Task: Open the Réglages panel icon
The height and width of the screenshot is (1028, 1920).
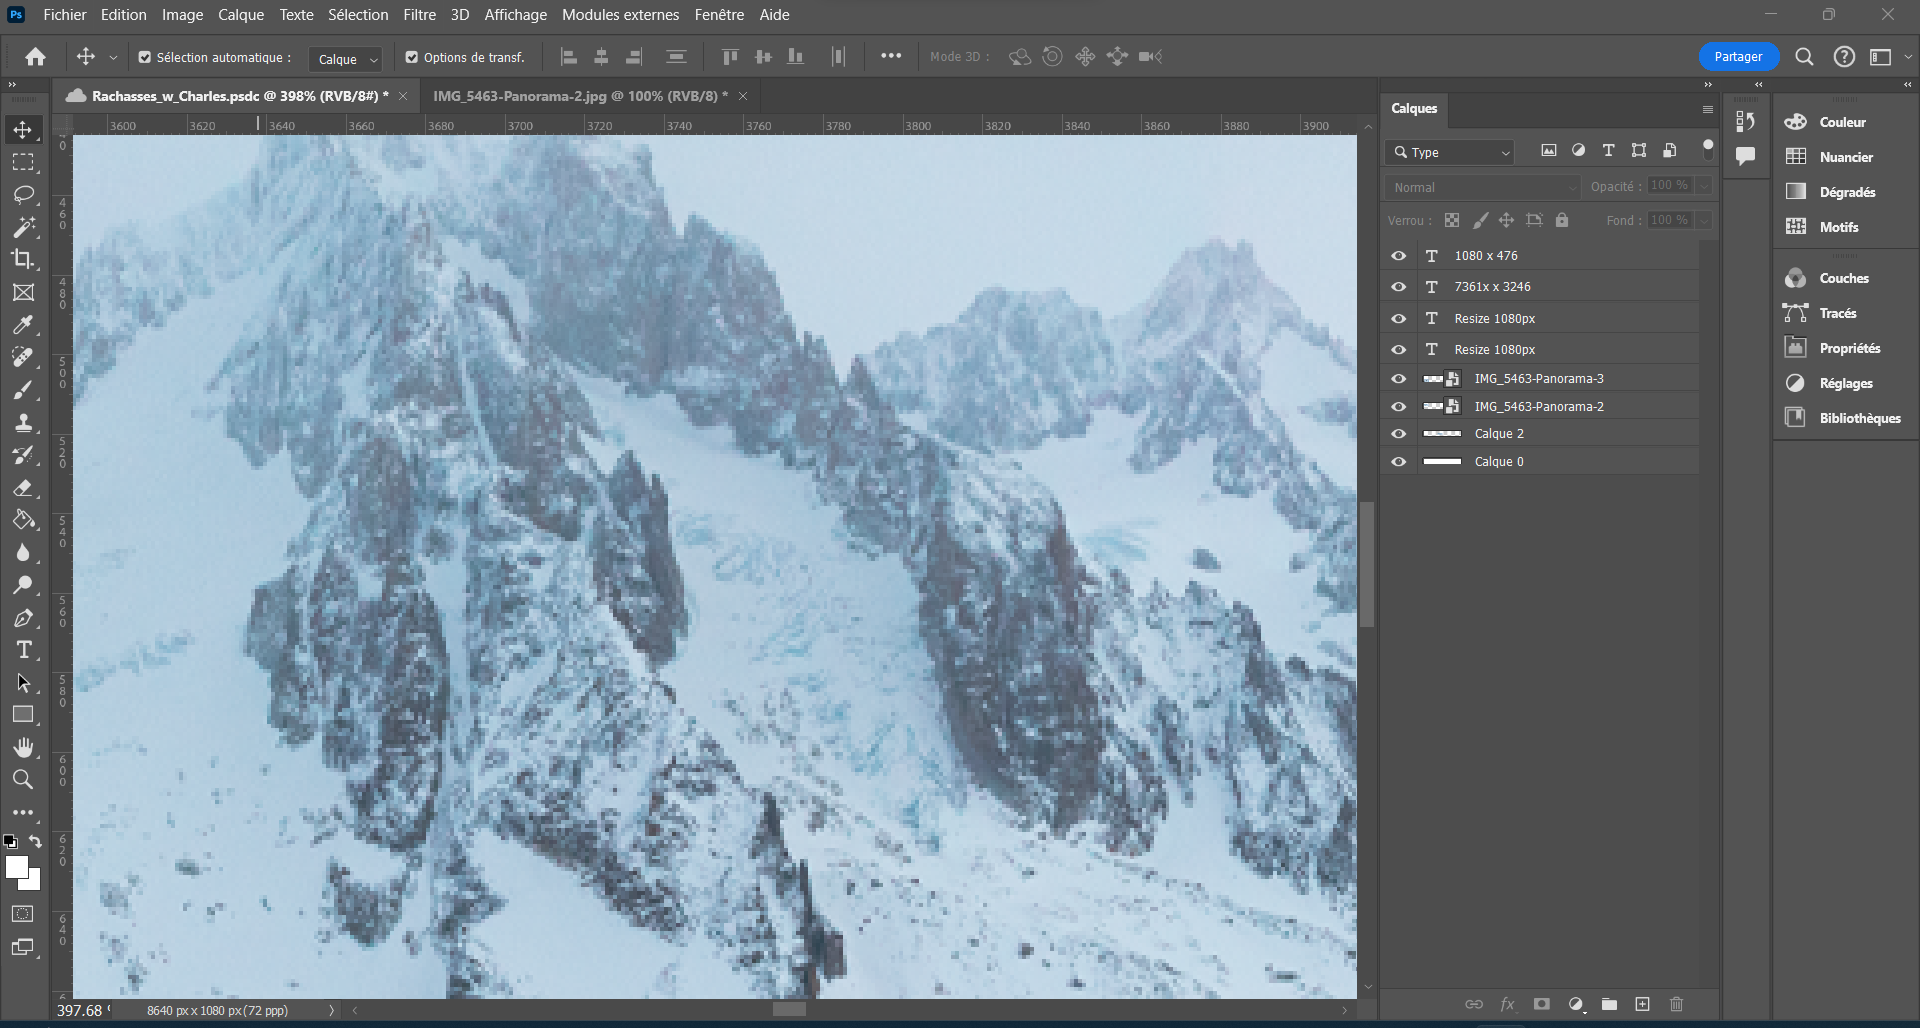Action: pyautogui.click(x=1797, y=383)
